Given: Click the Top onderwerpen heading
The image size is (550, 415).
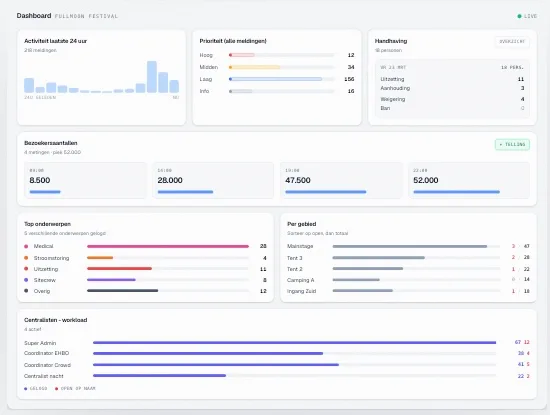Looking at the screenshot, I should [x=47, y=224].
